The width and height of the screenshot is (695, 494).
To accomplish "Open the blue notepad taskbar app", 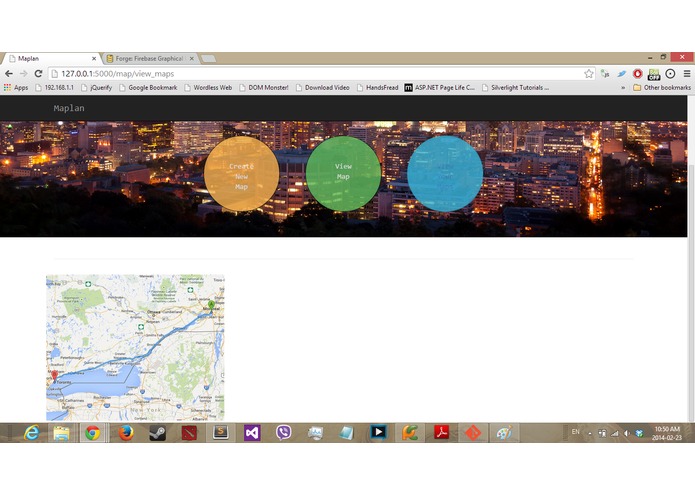I will pos(347,432).
